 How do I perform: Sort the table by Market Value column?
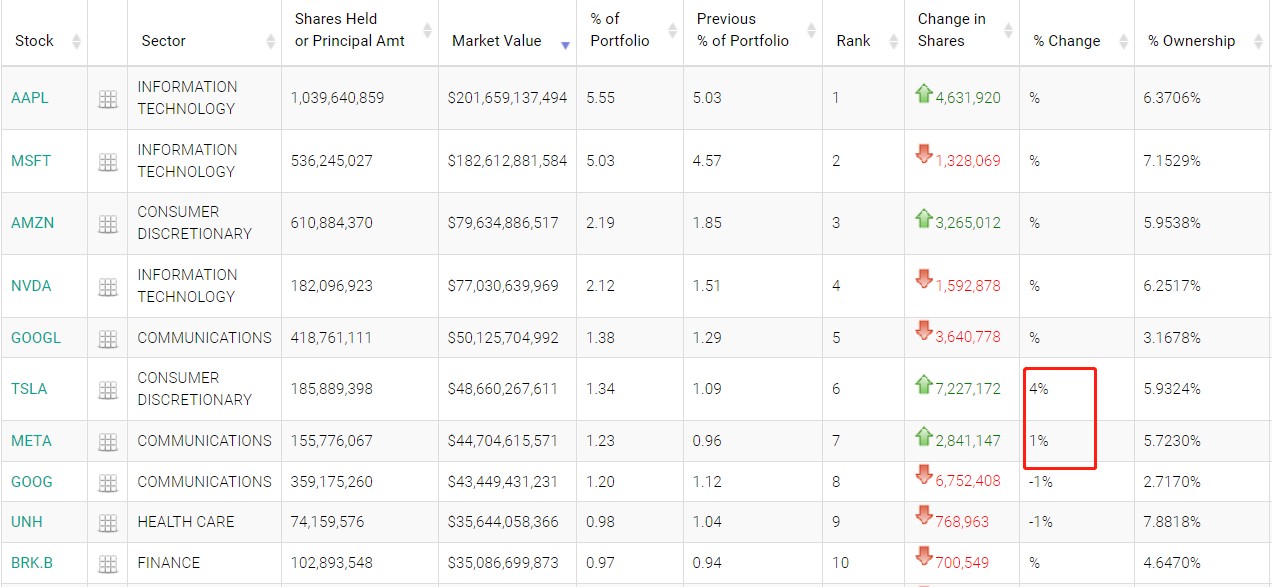pos(497,41)
